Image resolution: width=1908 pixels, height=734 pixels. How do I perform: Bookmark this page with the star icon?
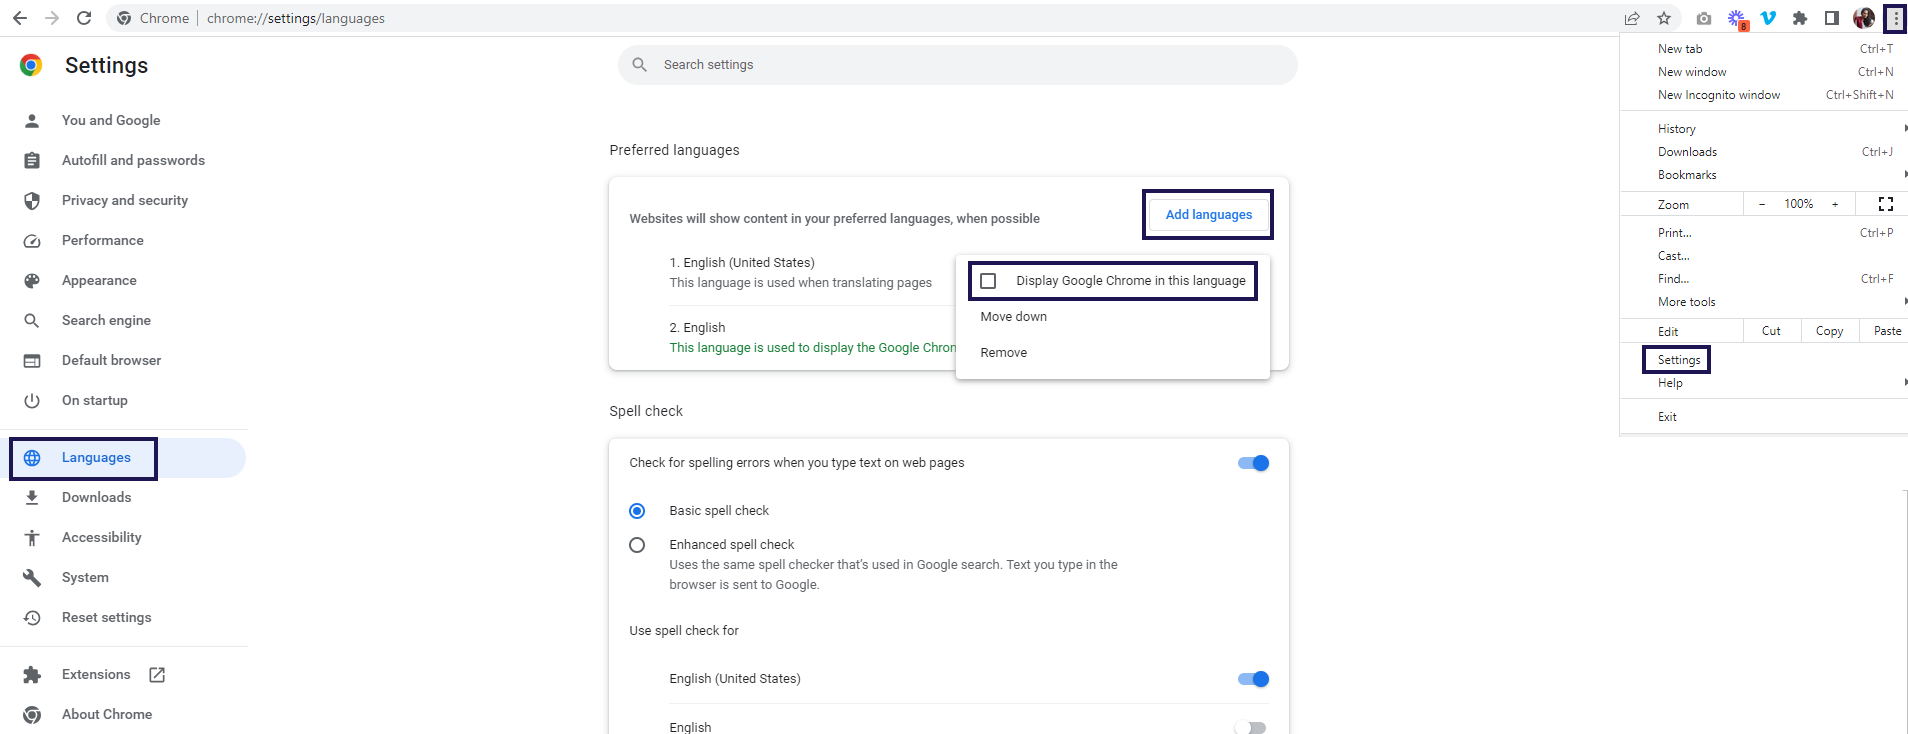pyautogui.click(x=1664, y=18)
